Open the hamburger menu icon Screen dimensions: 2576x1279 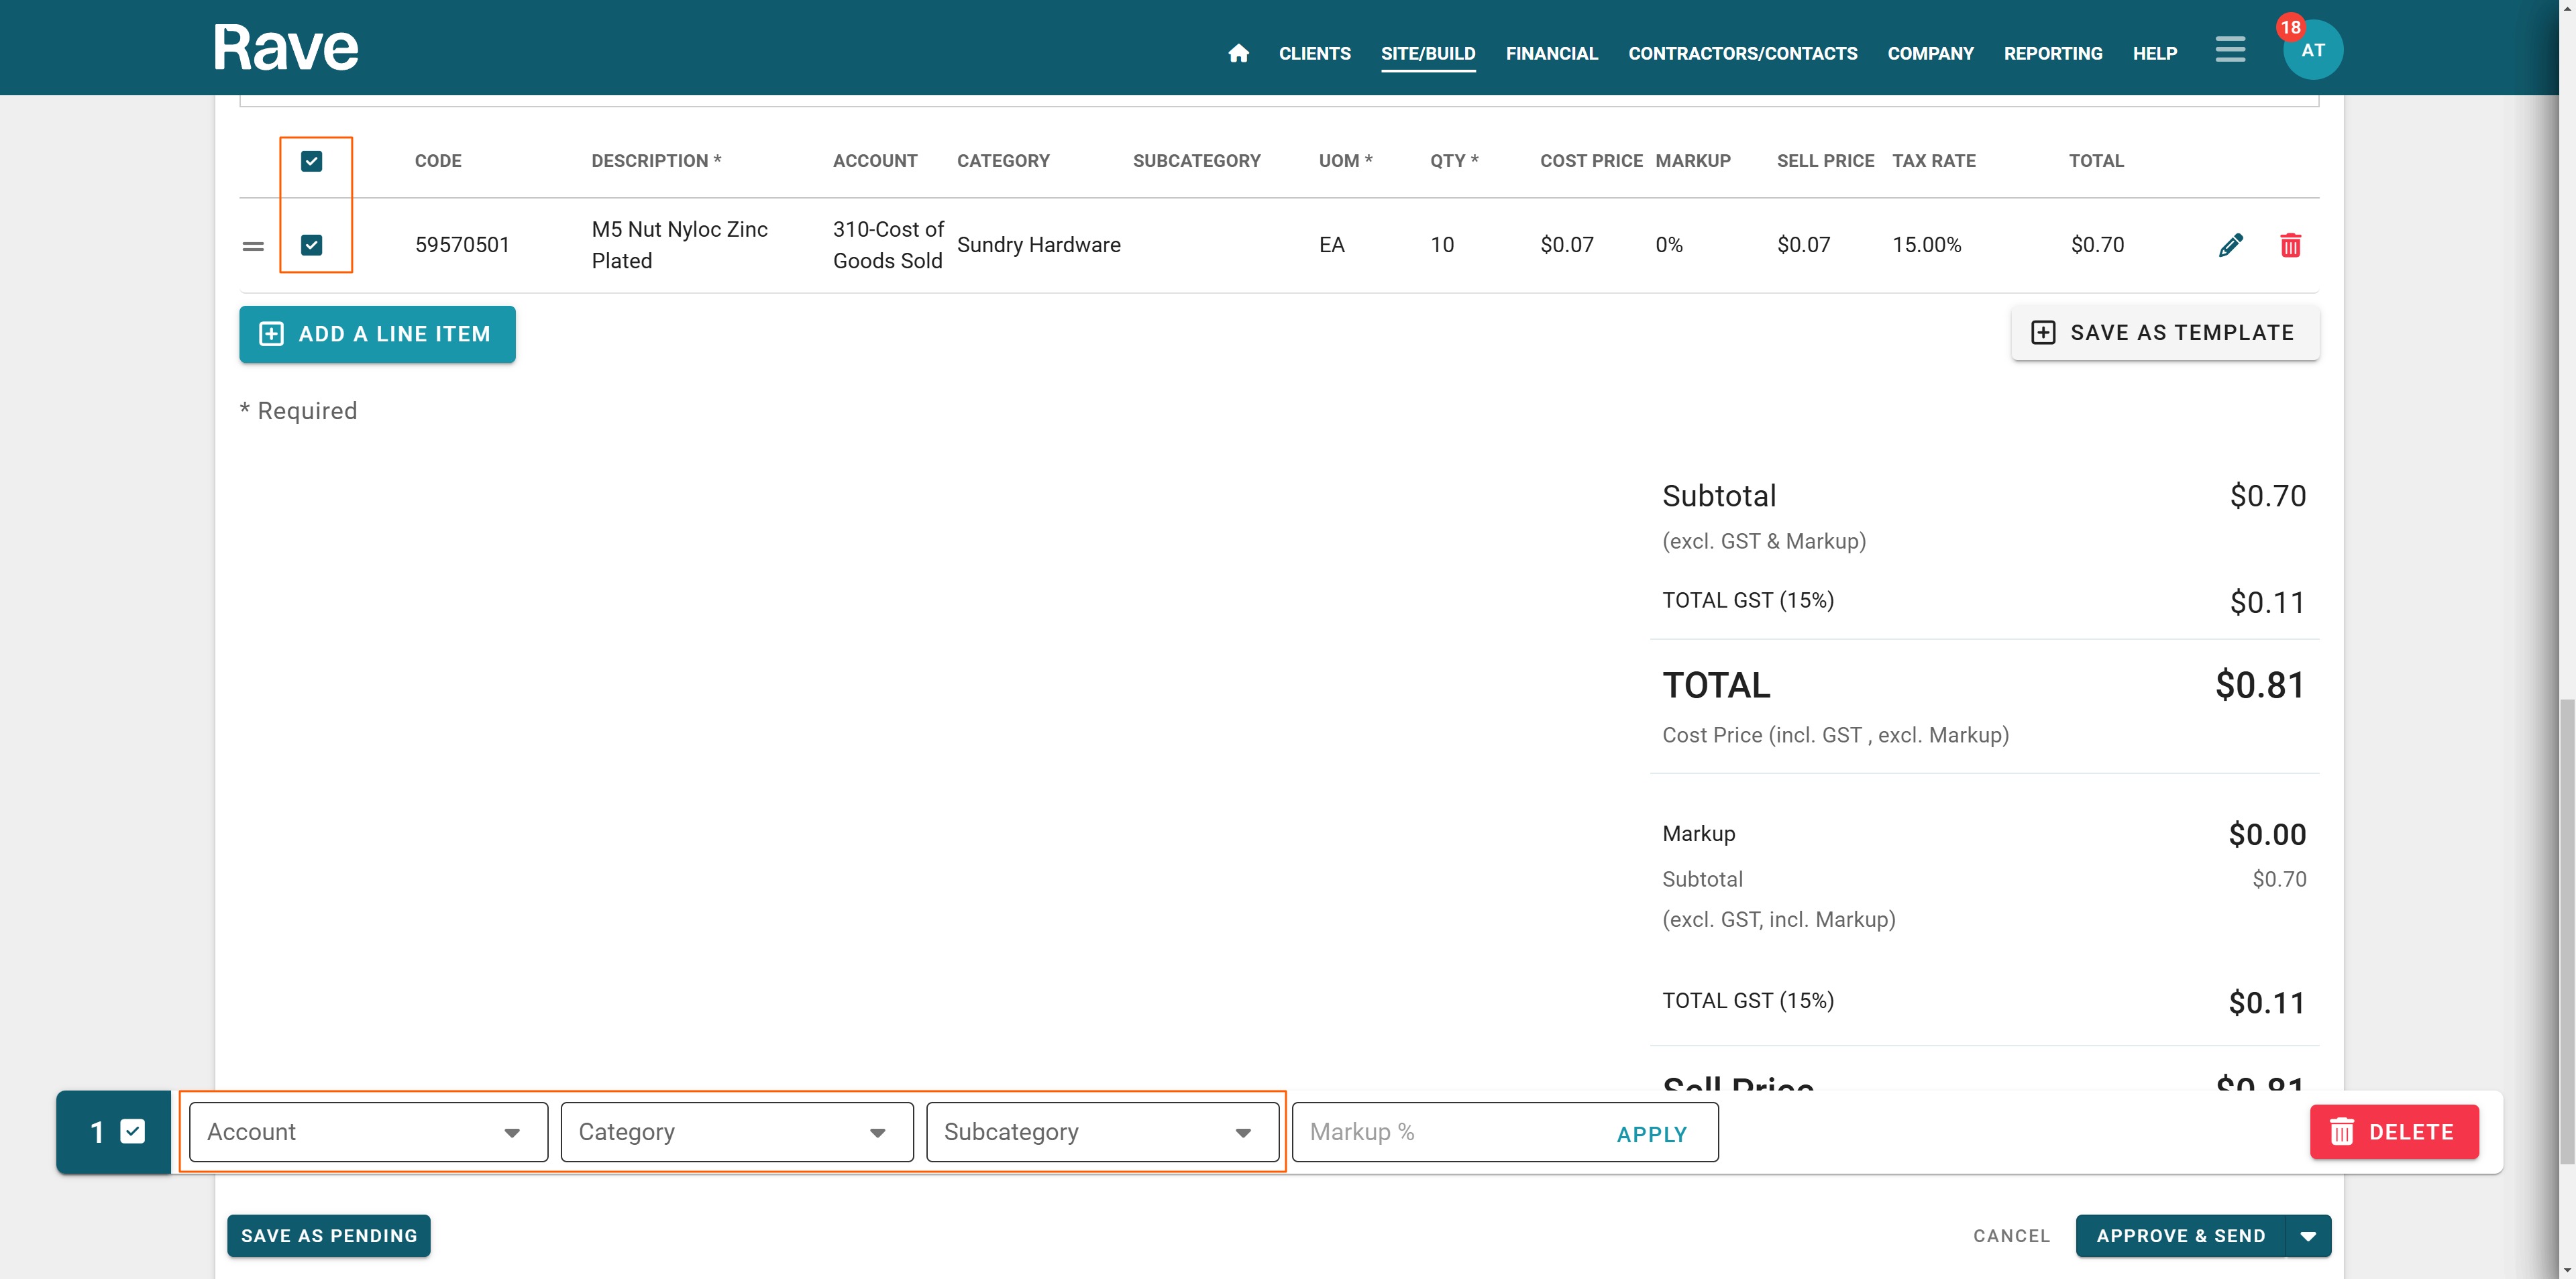click(x=2229, y=49)
